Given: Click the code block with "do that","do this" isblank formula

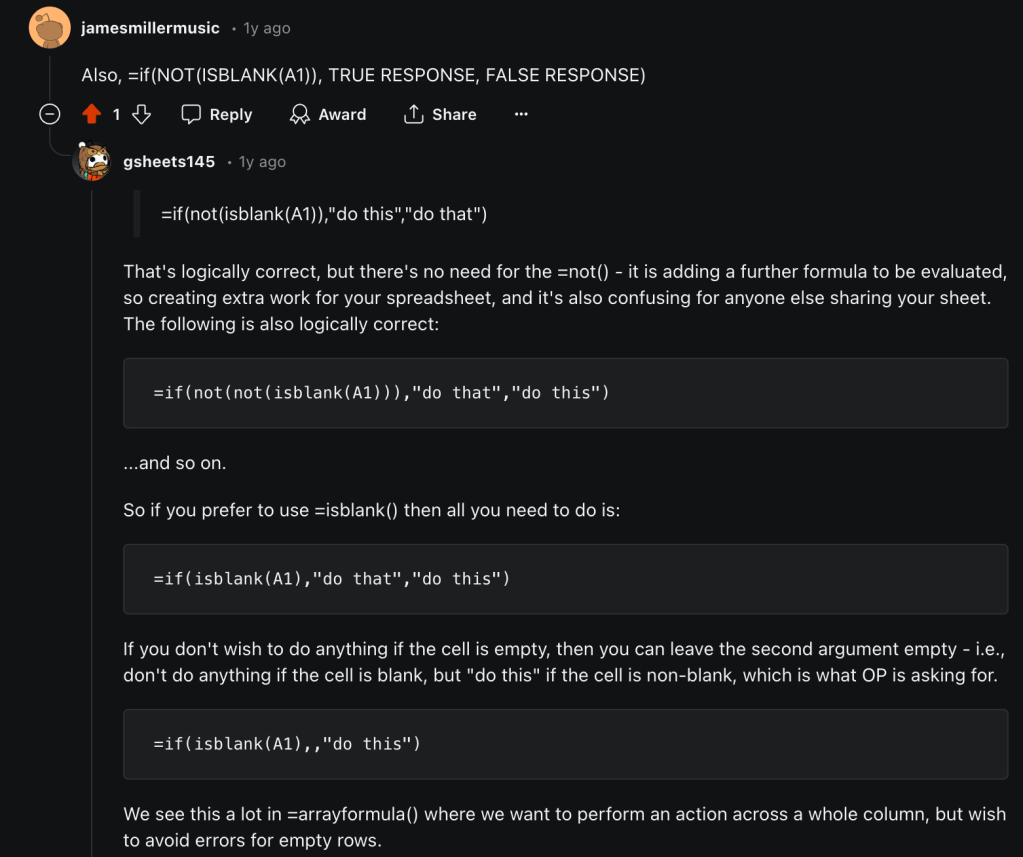Looking at the screenshot, I should point(565,579).
